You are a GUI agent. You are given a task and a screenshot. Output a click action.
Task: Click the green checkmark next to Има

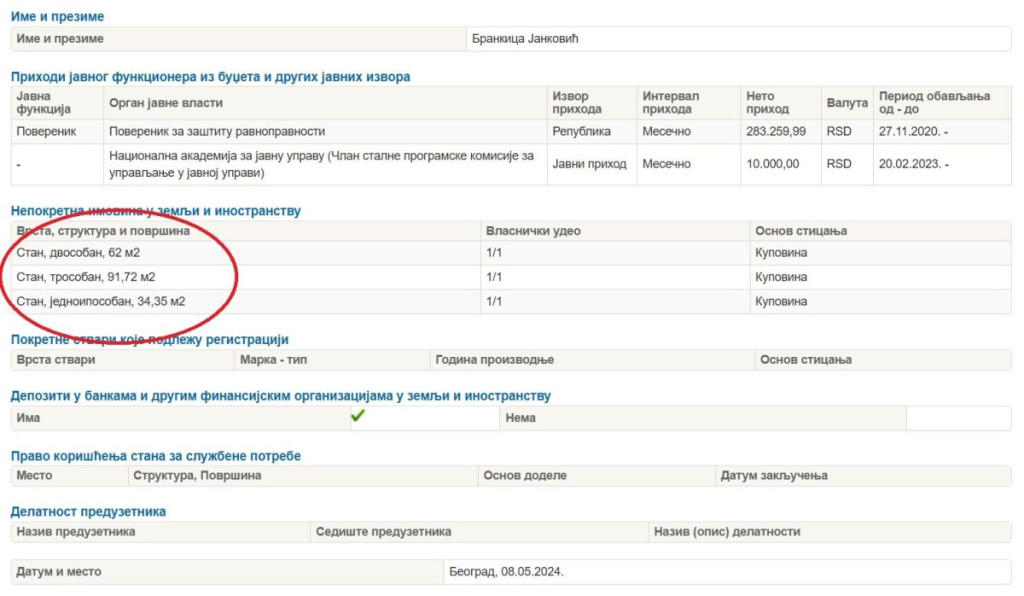[x=358, y=417]
